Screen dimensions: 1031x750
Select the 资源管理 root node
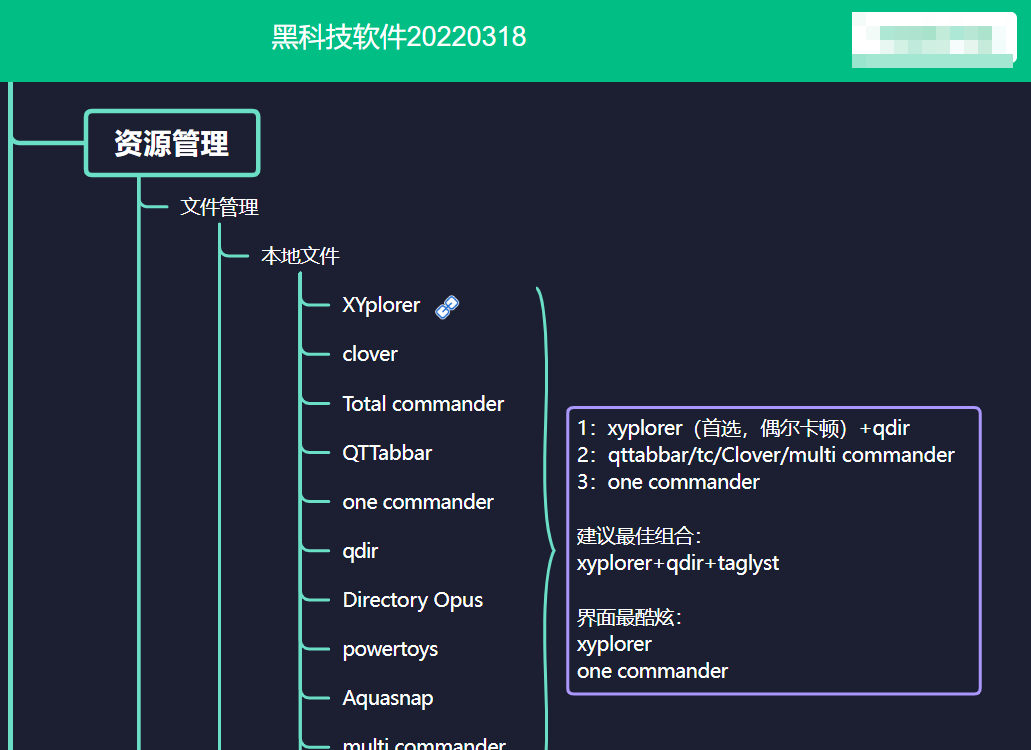172,143
